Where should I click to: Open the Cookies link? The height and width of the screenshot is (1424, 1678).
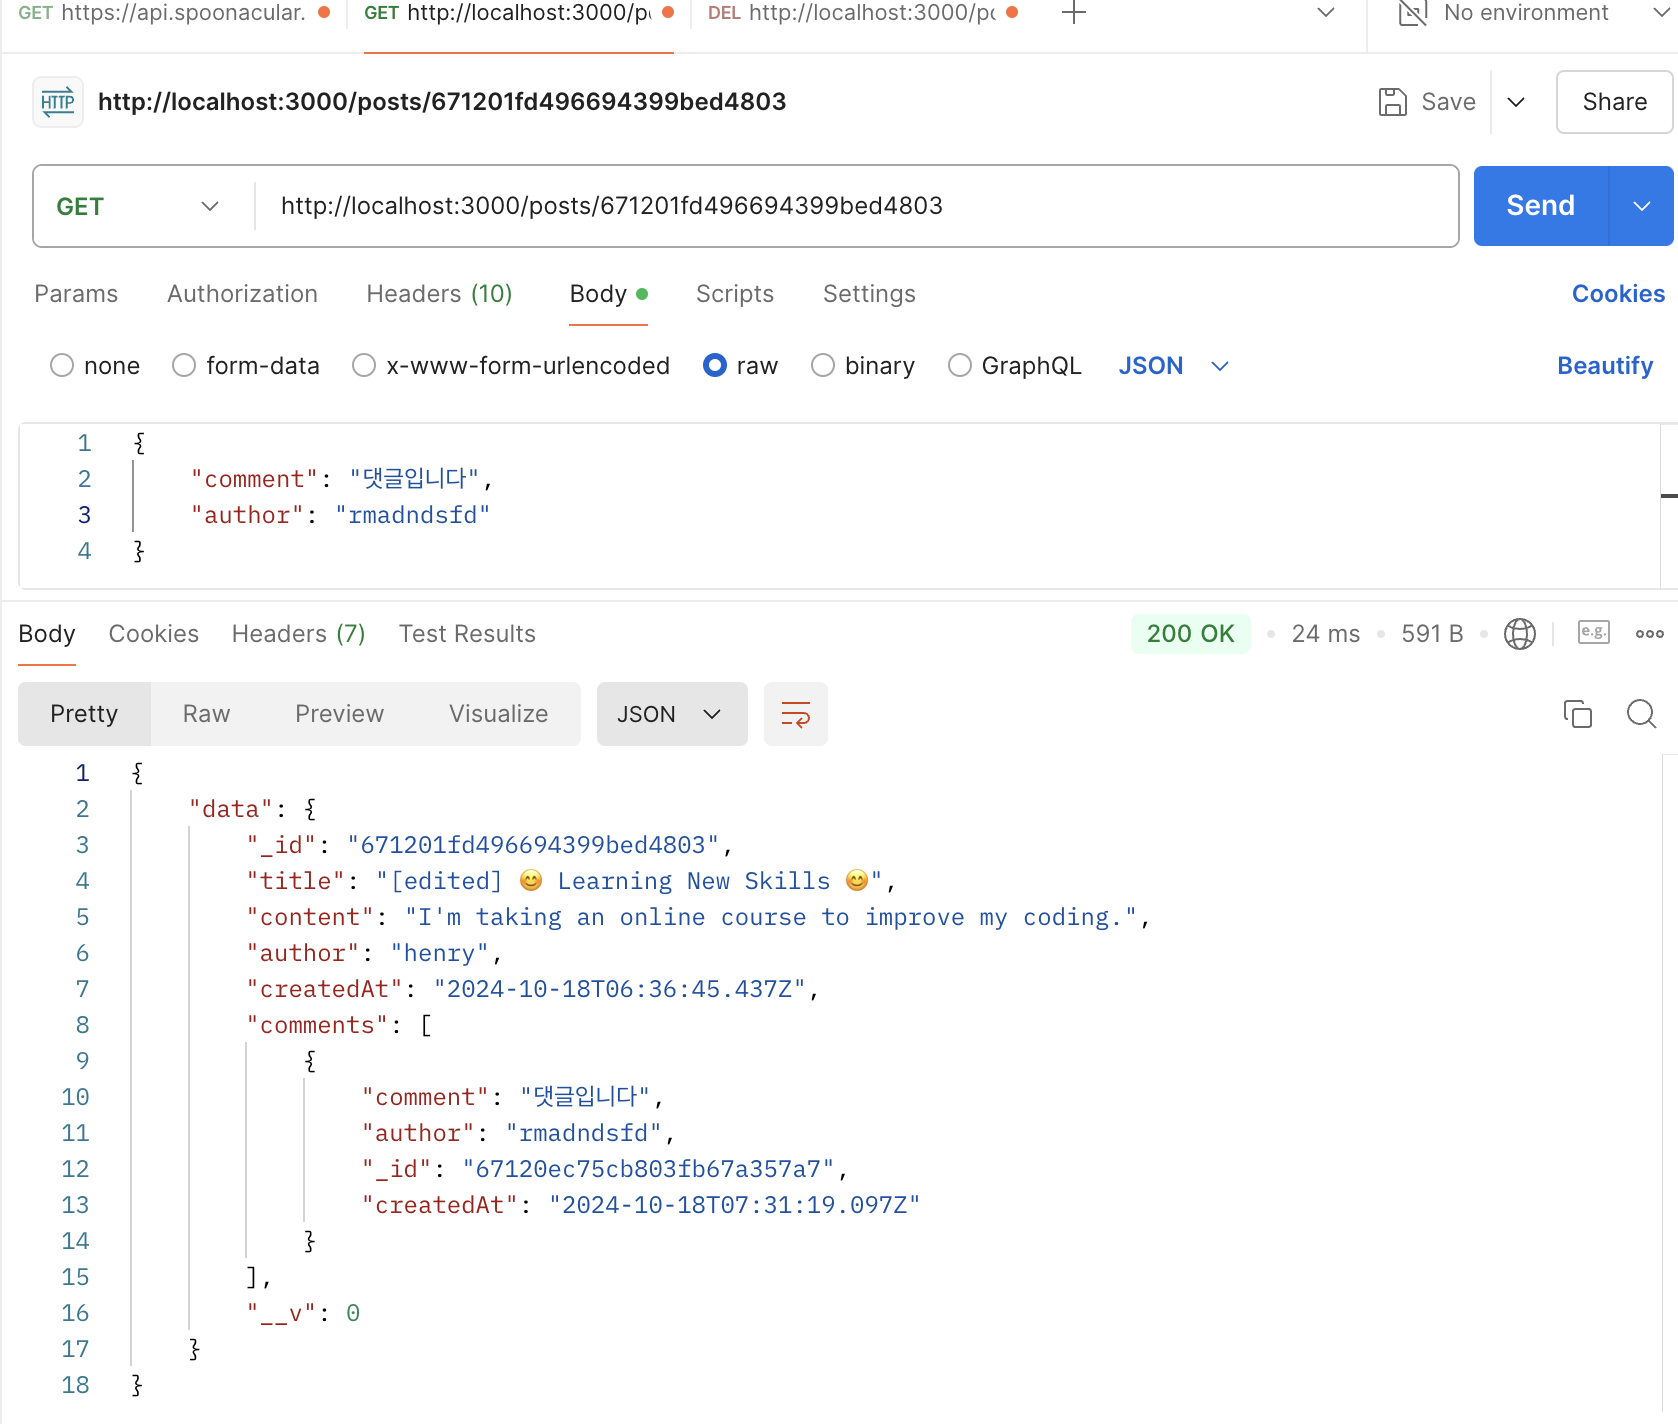[x=1618, y=294]
